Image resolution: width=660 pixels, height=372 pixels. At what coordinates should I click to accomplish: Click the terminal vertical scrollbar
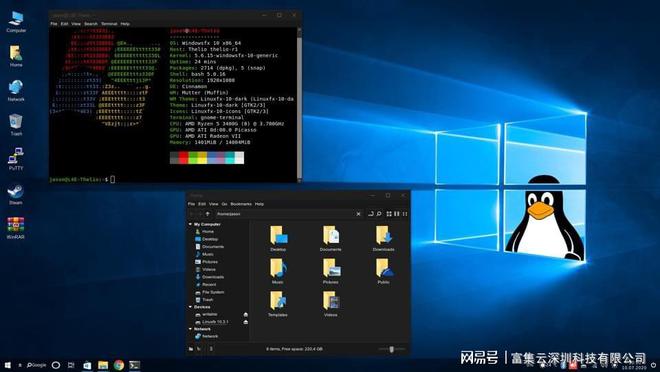[x=299, y=104]
